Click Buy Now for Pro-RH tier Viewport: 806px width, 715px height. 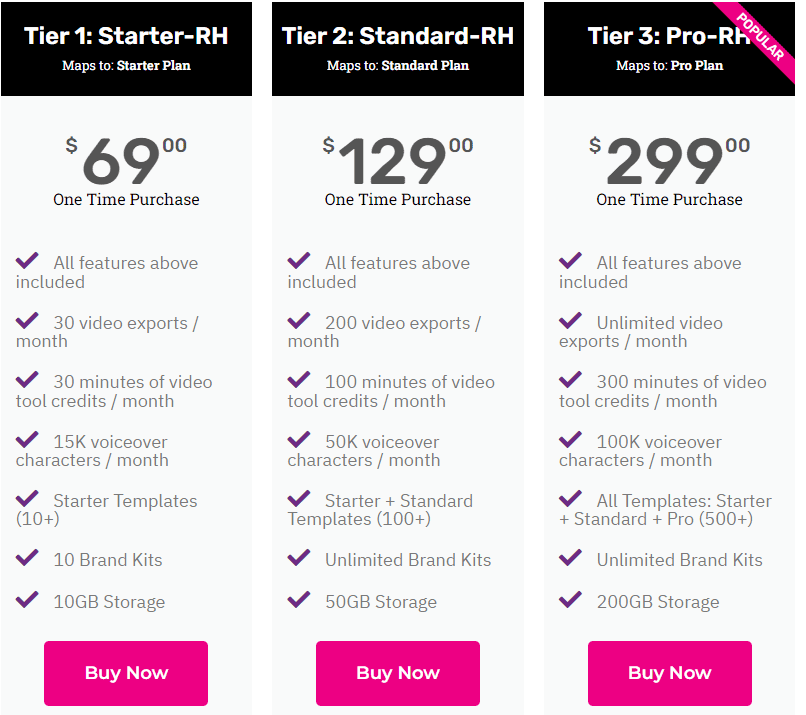tap(669, 673)
